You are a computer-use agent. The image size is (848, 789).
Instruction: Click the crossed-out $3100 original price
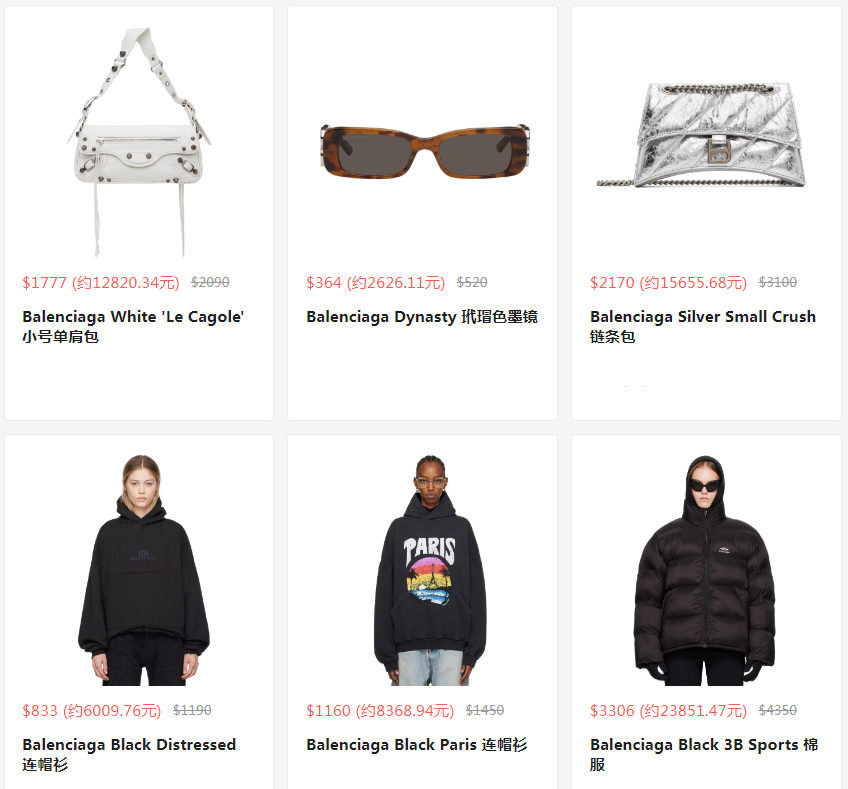click(x=777, y=282)
